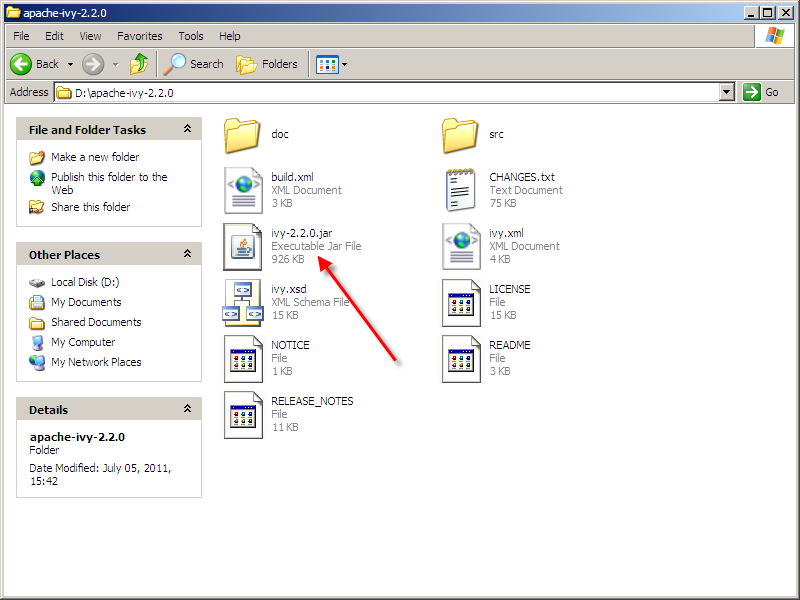
Task: Open the Tools menu
Action: [x=191, y=36]
